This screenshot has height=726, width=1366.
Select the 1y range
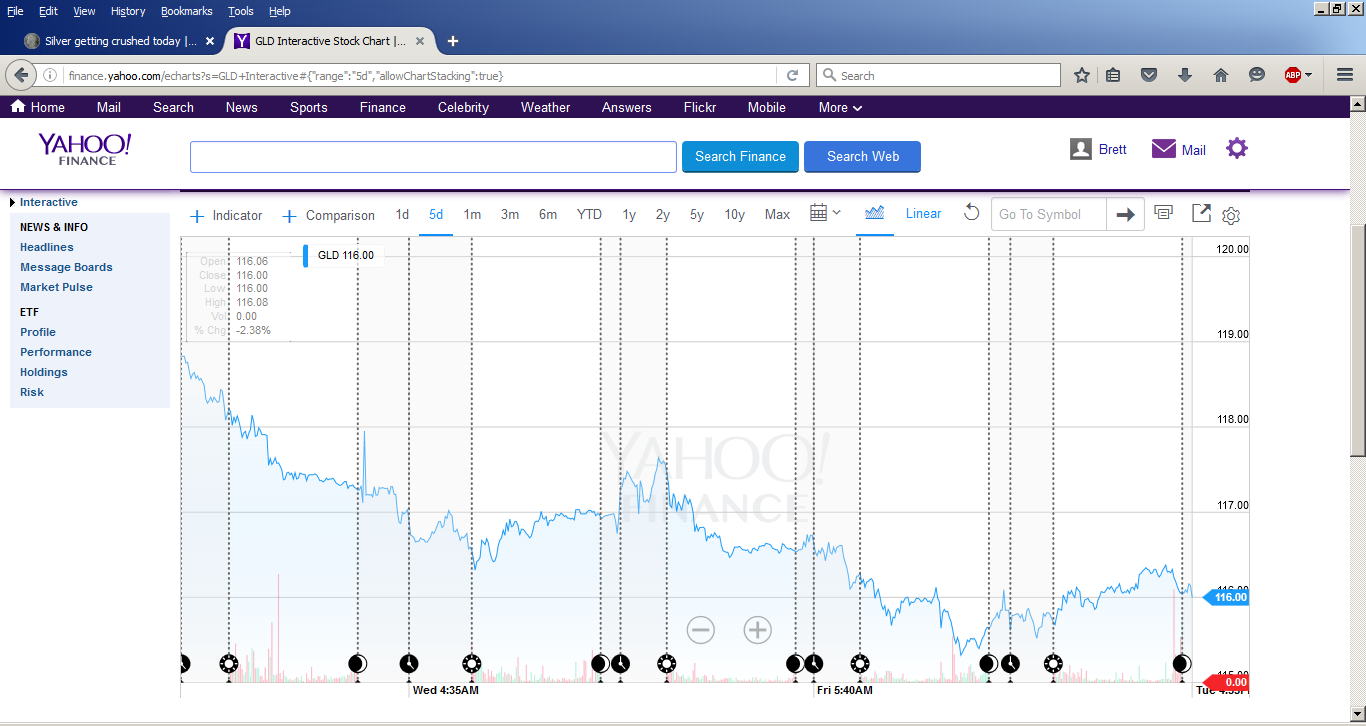coord(629,215)
